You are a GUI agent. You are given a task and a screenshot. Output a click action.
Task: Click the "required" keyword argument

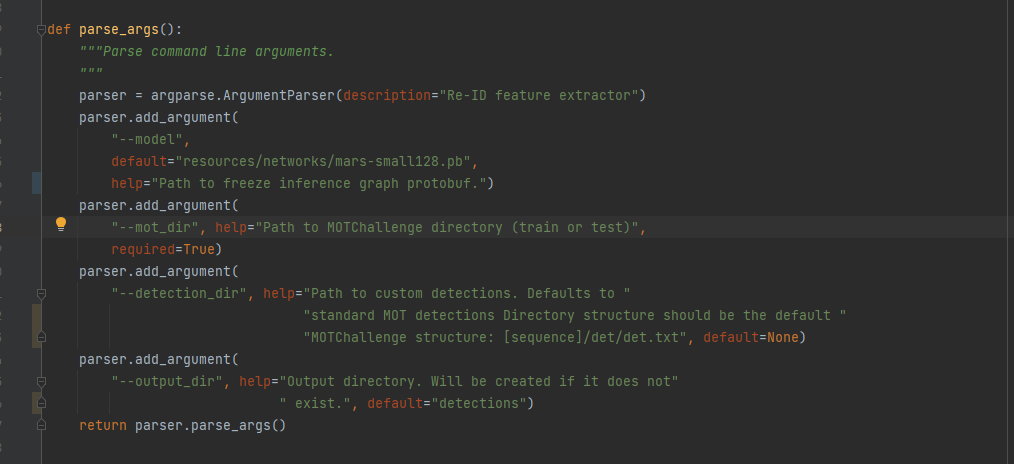coord(143,249)
